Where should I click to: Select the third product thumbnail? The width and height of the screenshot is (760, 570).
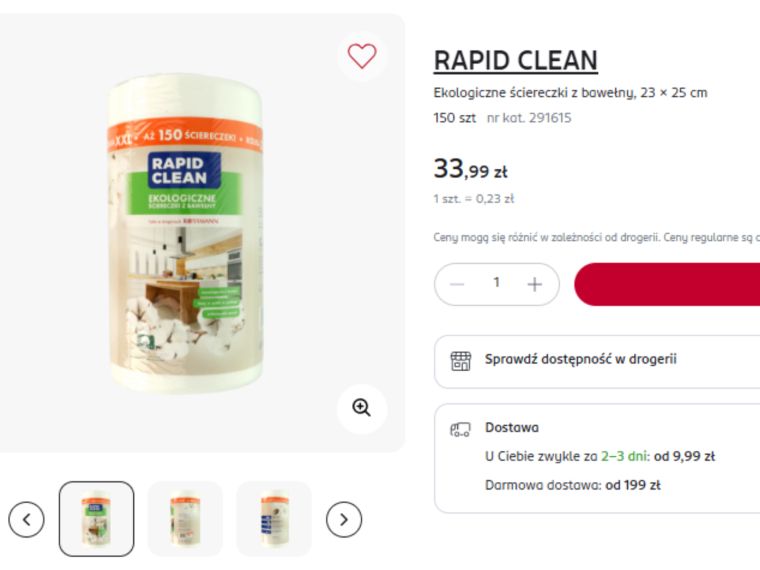click(x=274, y=519)
